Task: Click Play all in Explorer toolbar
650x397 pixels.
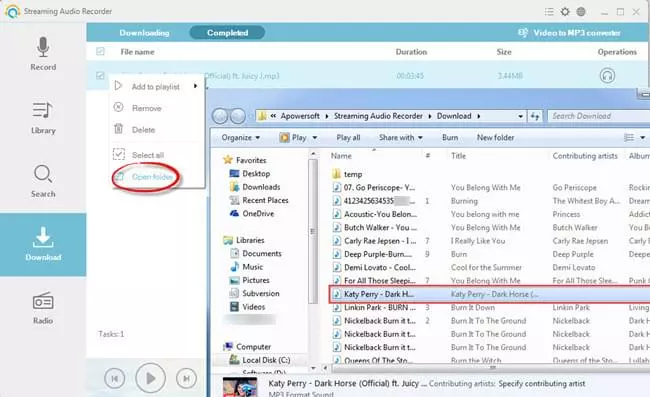Action: [348, 138]
